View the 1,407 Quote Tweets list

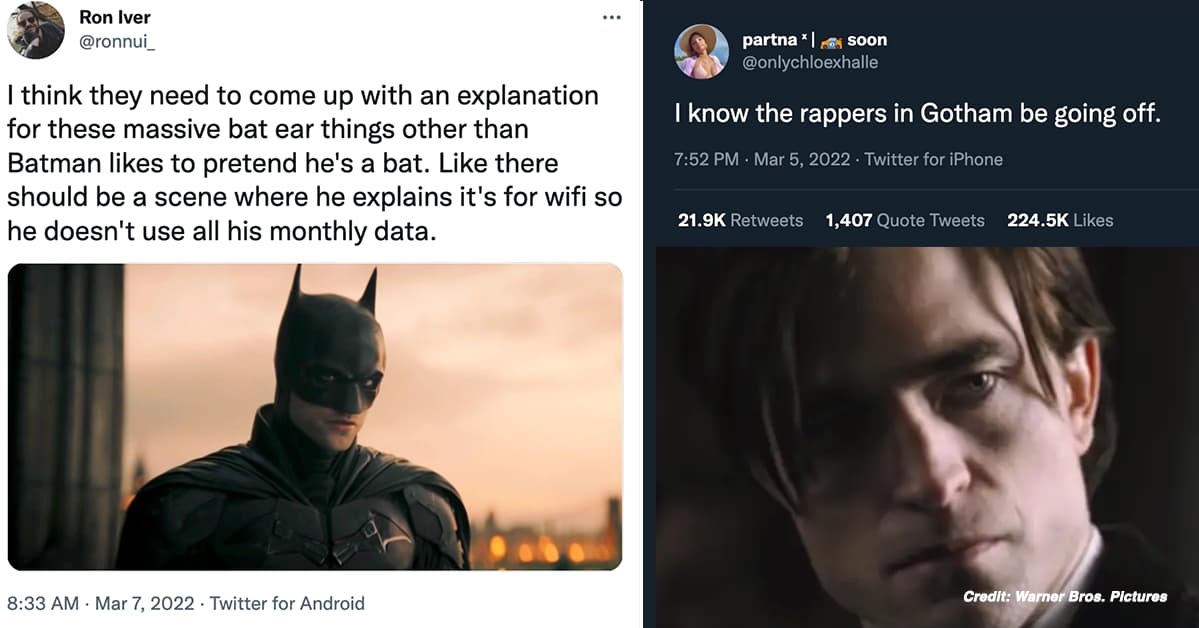[x=905, y=220]
